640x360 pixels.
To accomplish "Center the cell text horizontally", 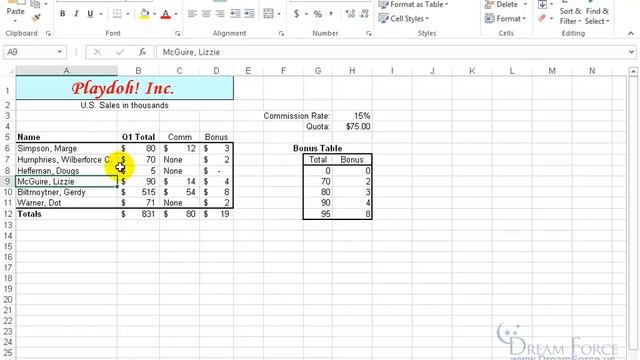I will [x=206, y=14].
